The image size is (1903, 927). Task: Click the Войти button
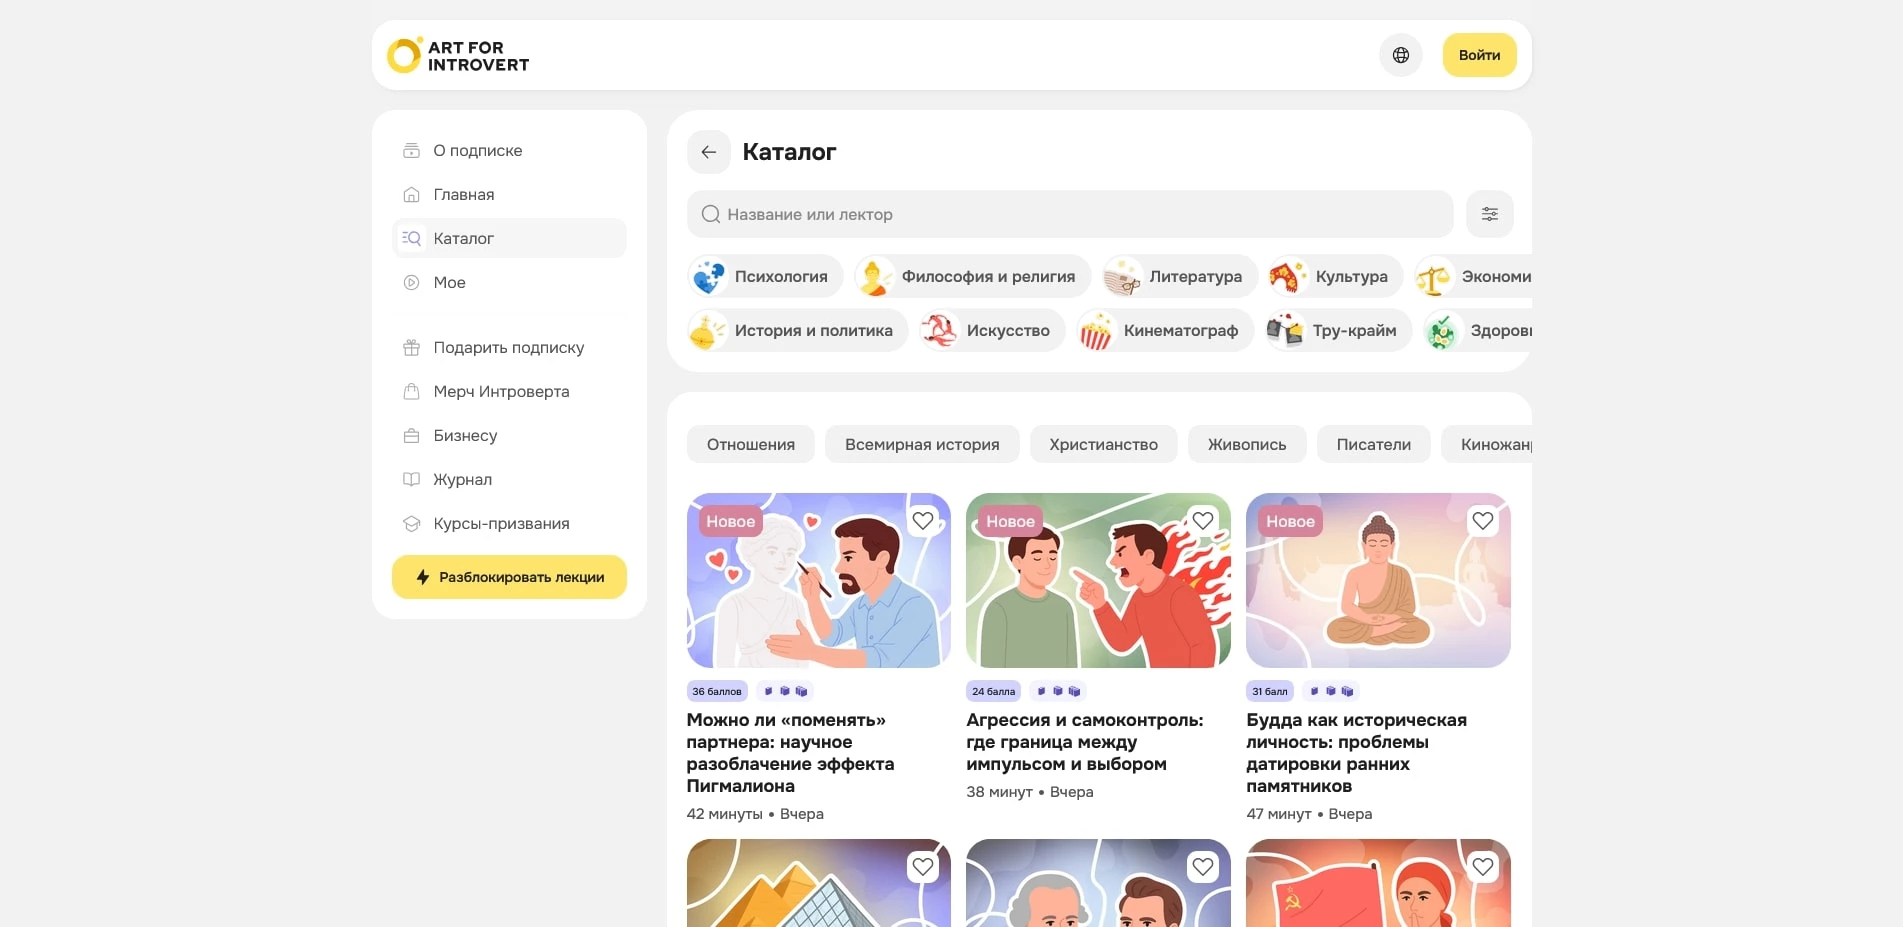pos(1478,55)
